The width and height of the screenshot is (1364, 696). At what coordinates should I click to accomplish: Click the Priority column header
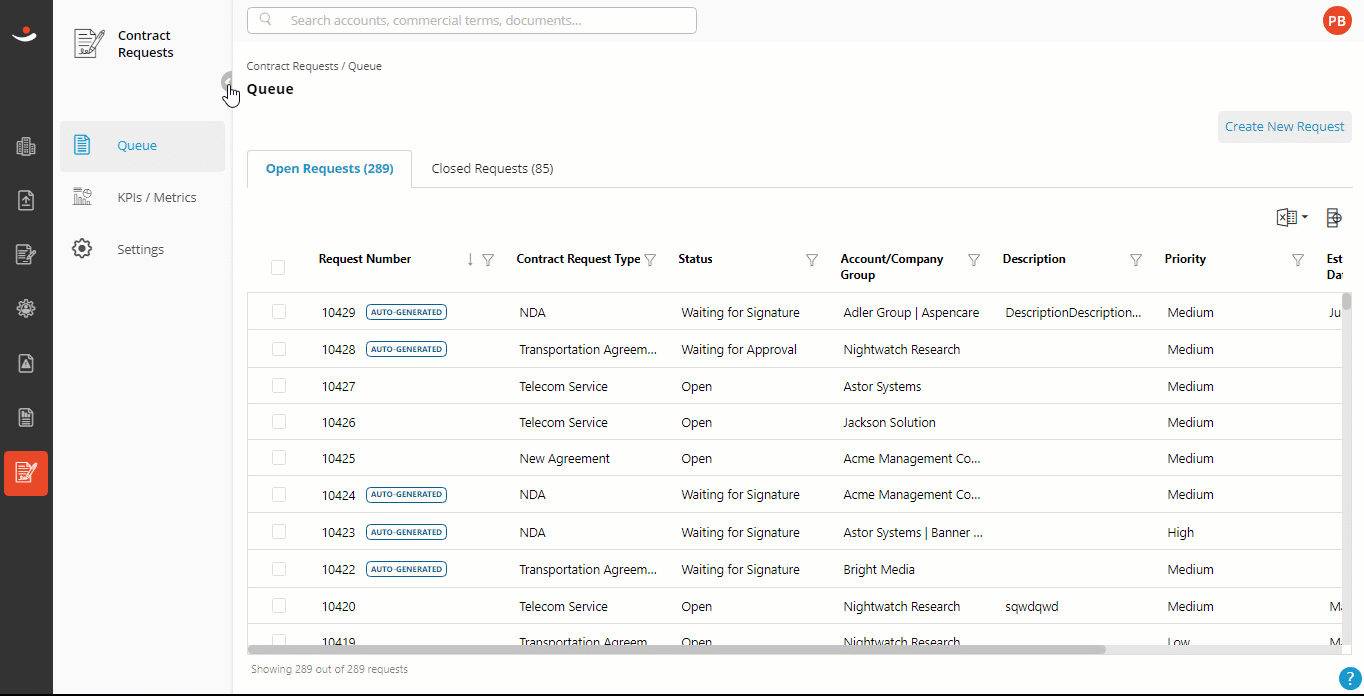click(x=1185, y=259)
